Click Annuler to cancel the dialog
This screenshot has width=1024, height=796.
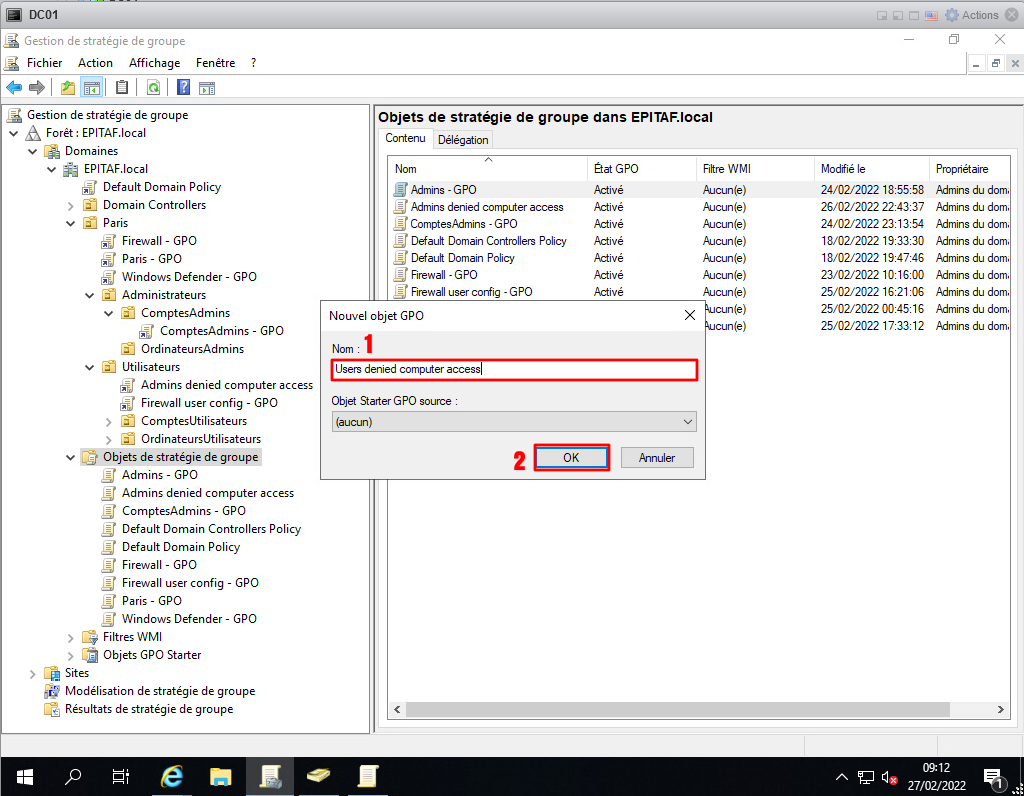(x=657, y=458)
